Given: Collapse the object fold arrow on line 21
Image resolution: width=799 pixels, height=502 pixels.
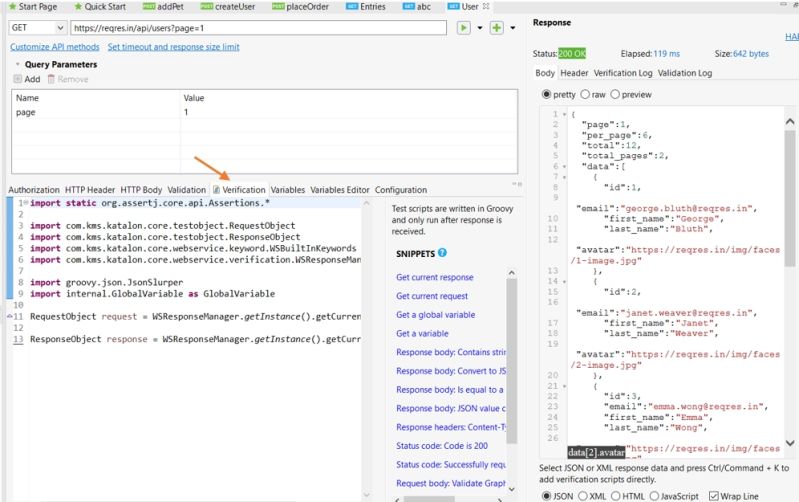Looking at the screenshot, I should [x=565, y=386].
